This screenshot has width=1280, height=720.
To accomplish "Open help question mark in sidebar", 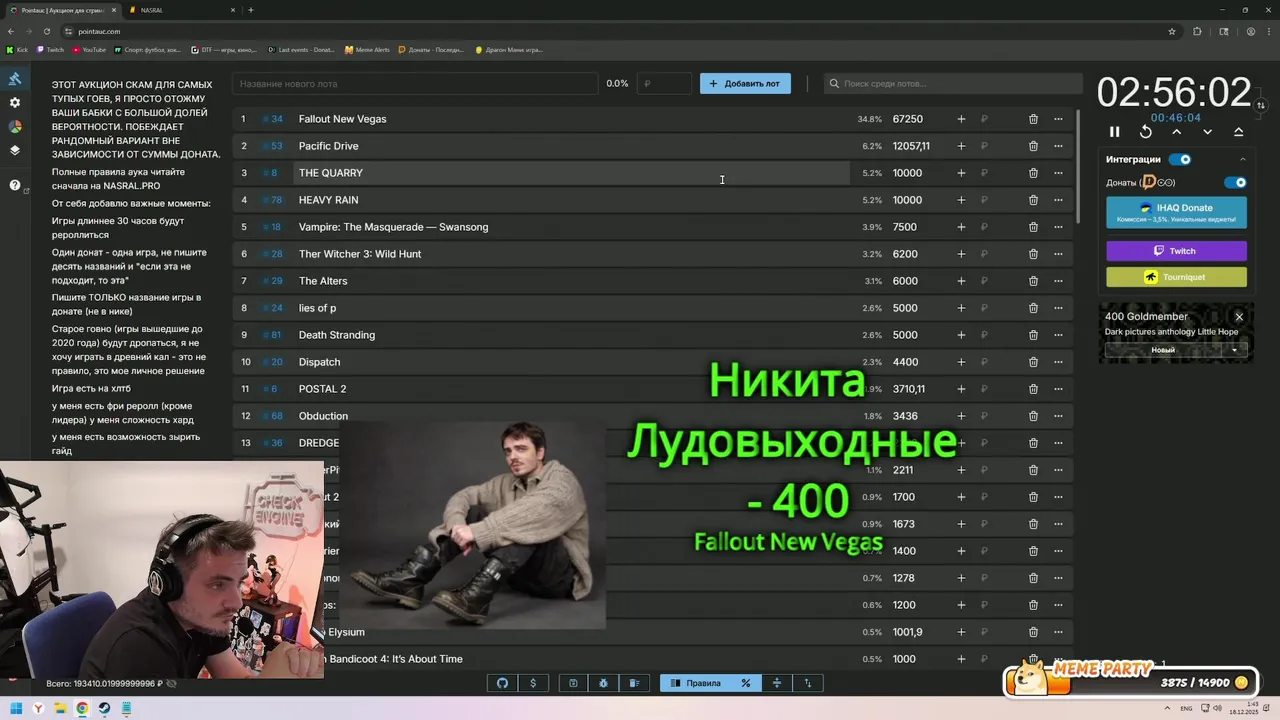I will 15,185.
